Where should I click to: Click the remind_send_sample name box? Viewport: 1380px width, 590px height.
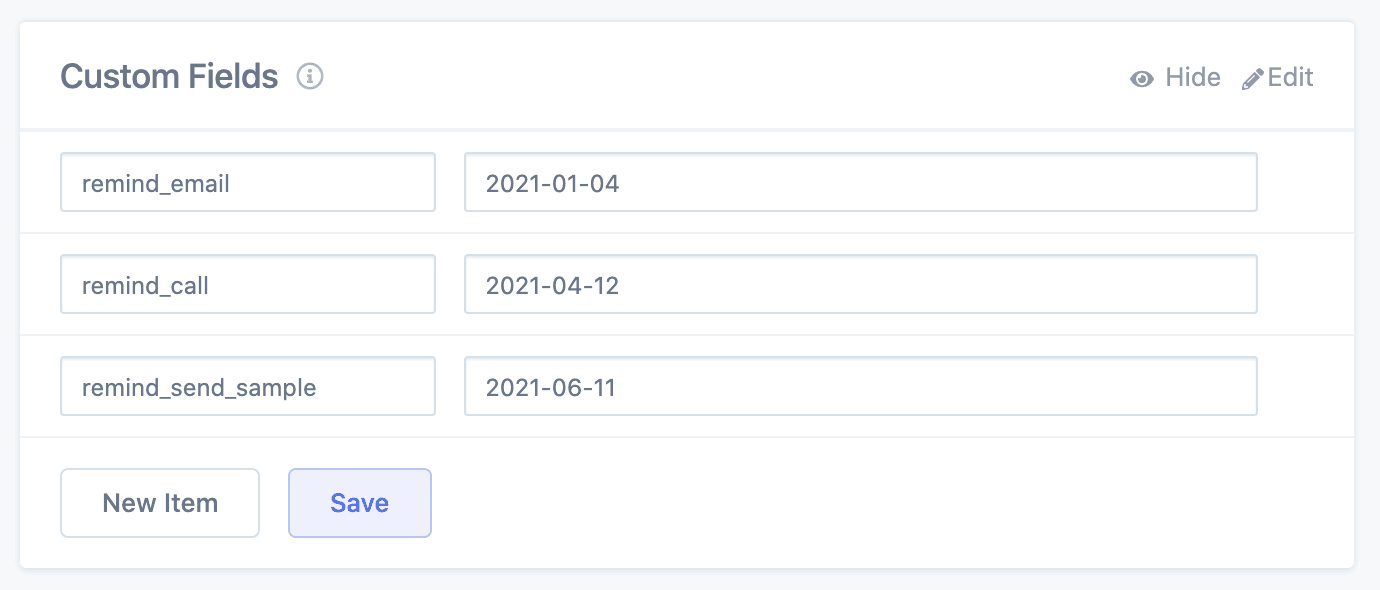[248, 386]
